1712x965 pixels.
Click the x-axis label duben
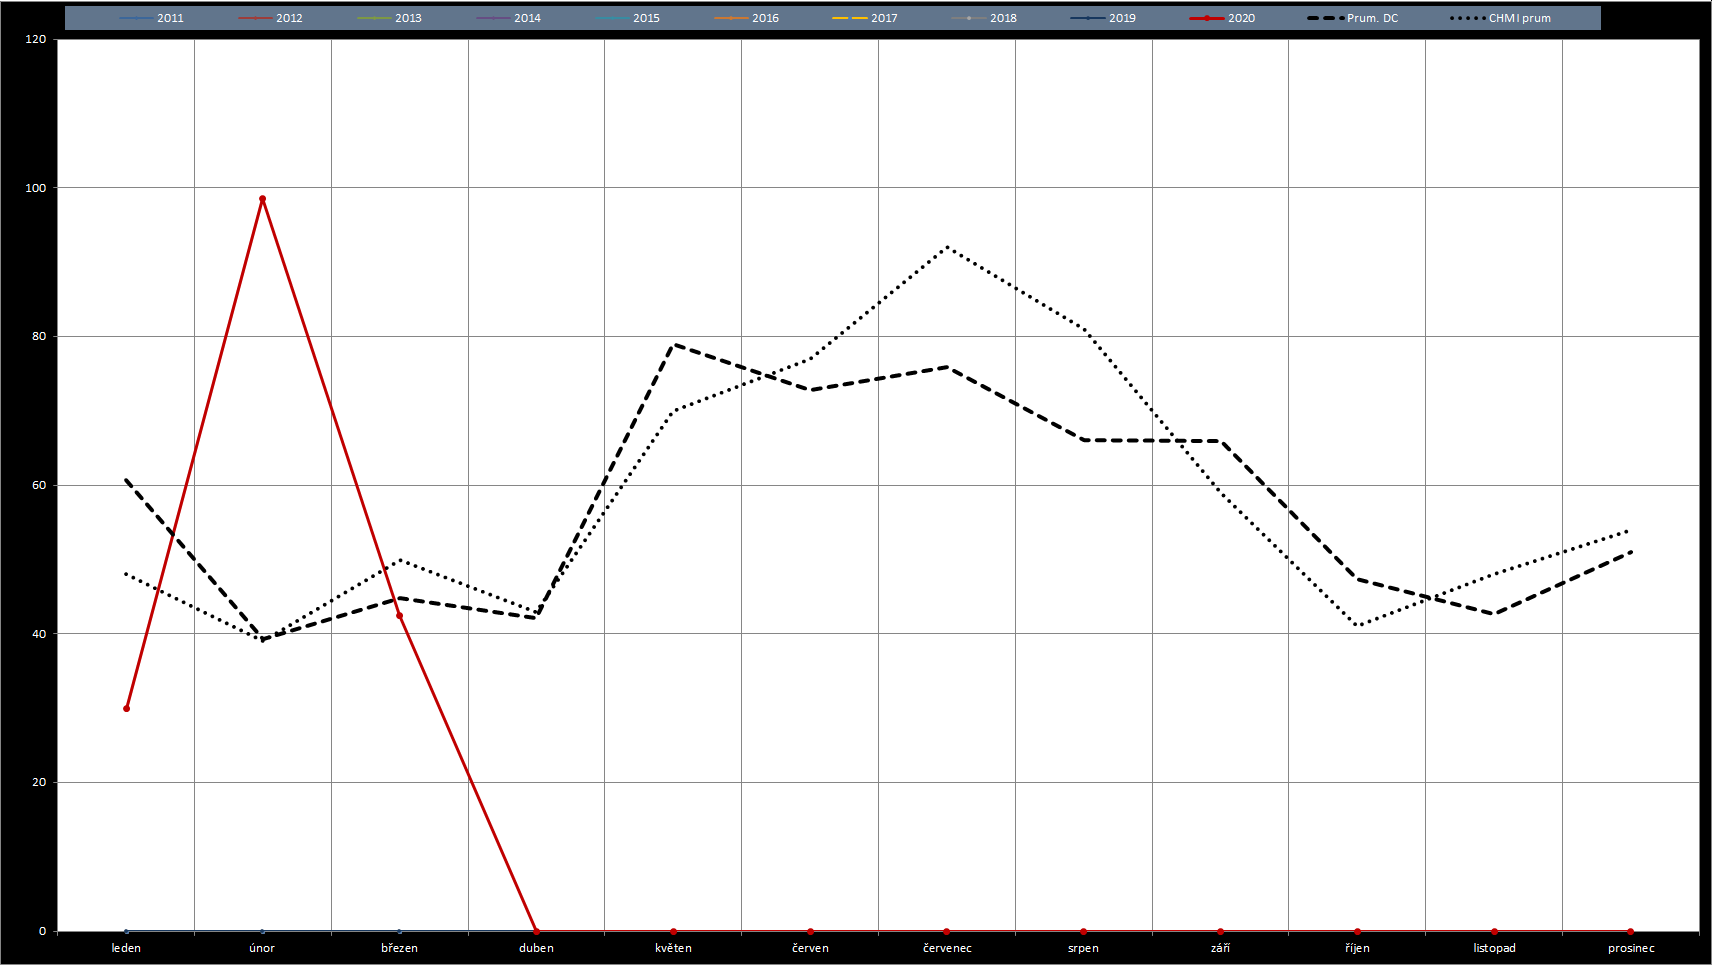536,948
